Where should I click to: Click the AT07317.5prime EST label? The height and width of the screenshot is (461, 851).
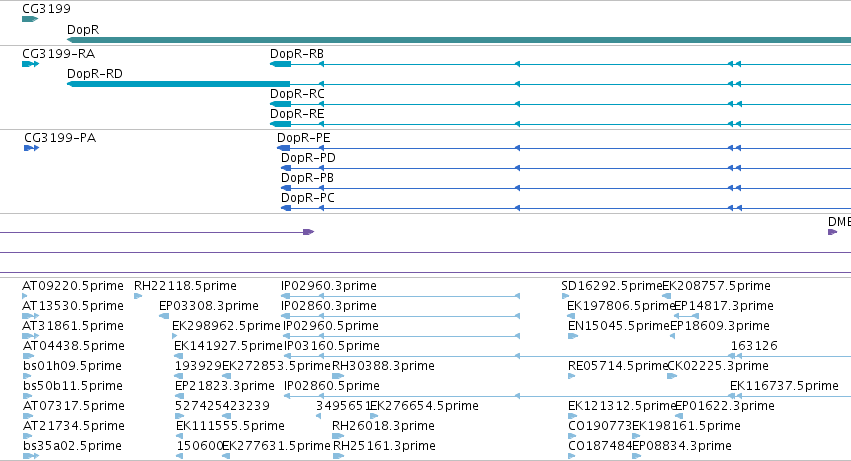click(73, 407)
